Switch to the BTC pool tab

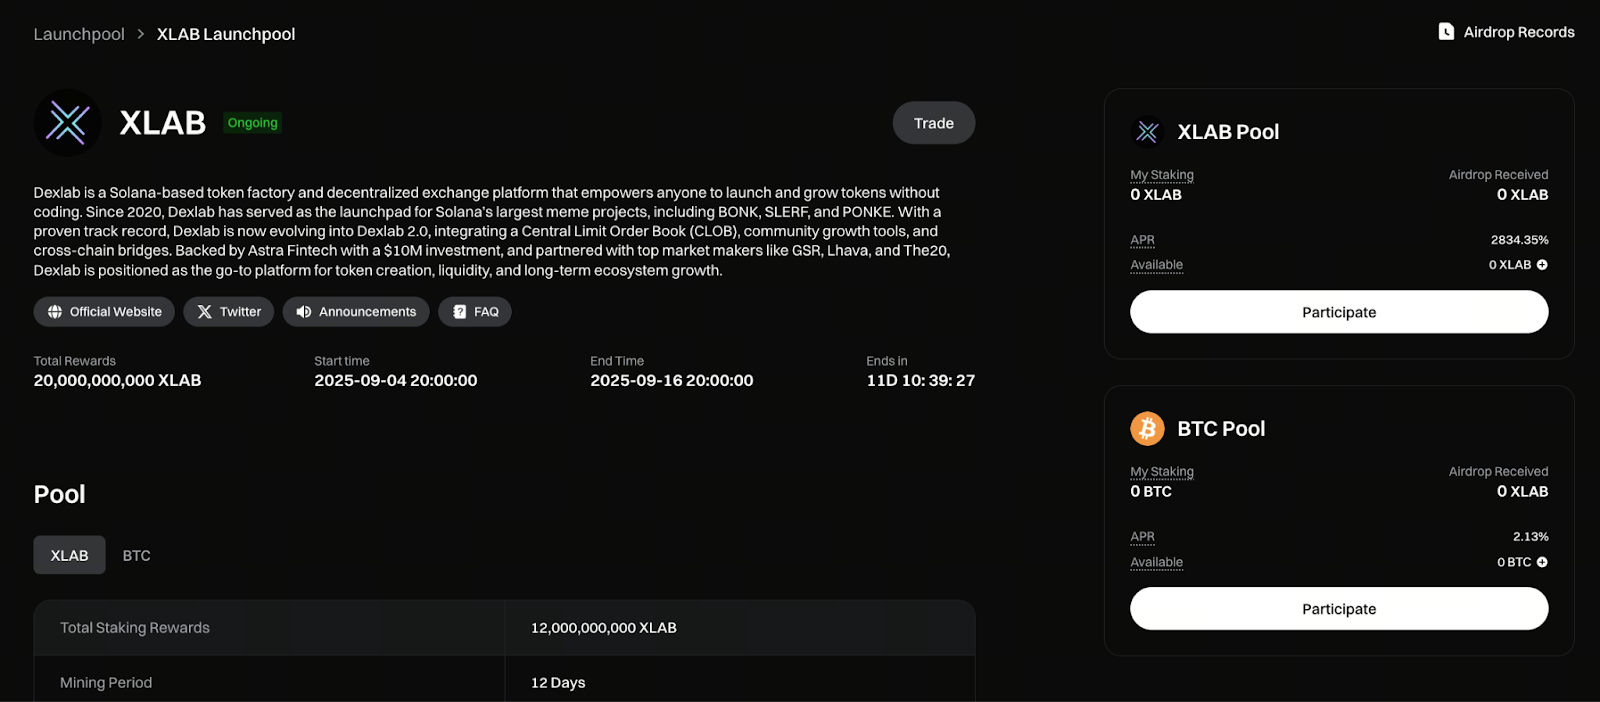pos(137,555)
